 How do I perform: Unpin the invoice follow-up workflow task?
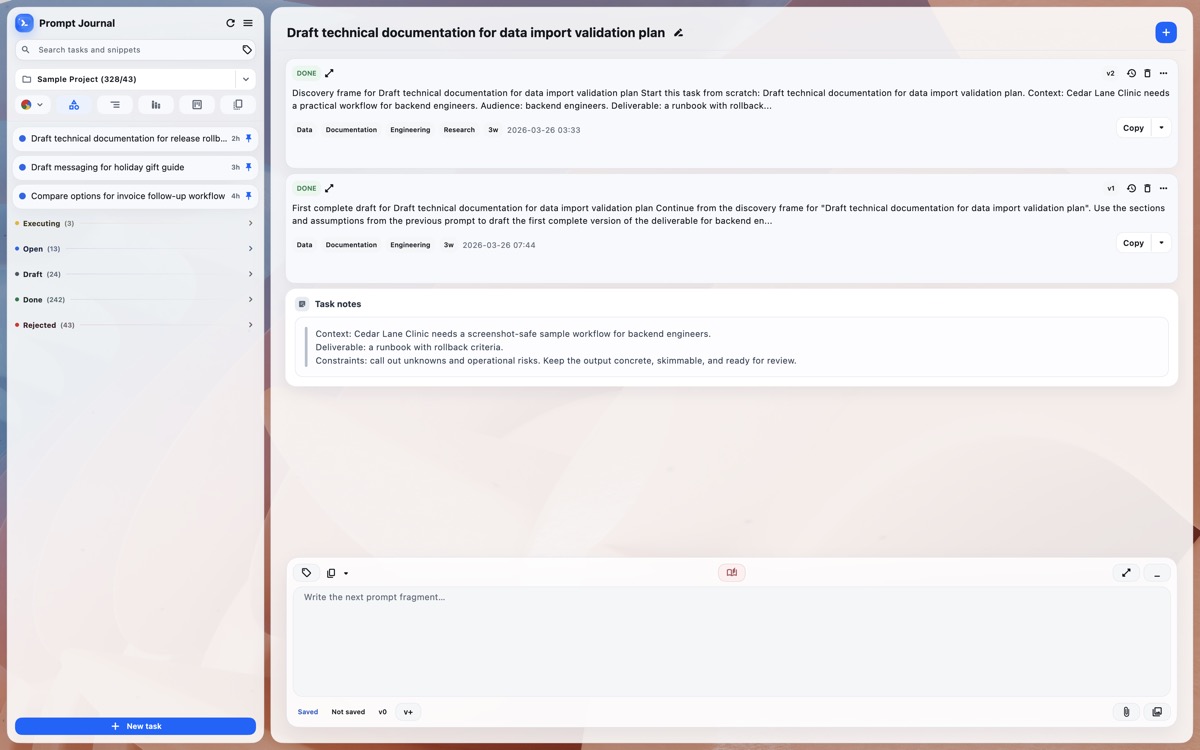(x=249, y=196)
